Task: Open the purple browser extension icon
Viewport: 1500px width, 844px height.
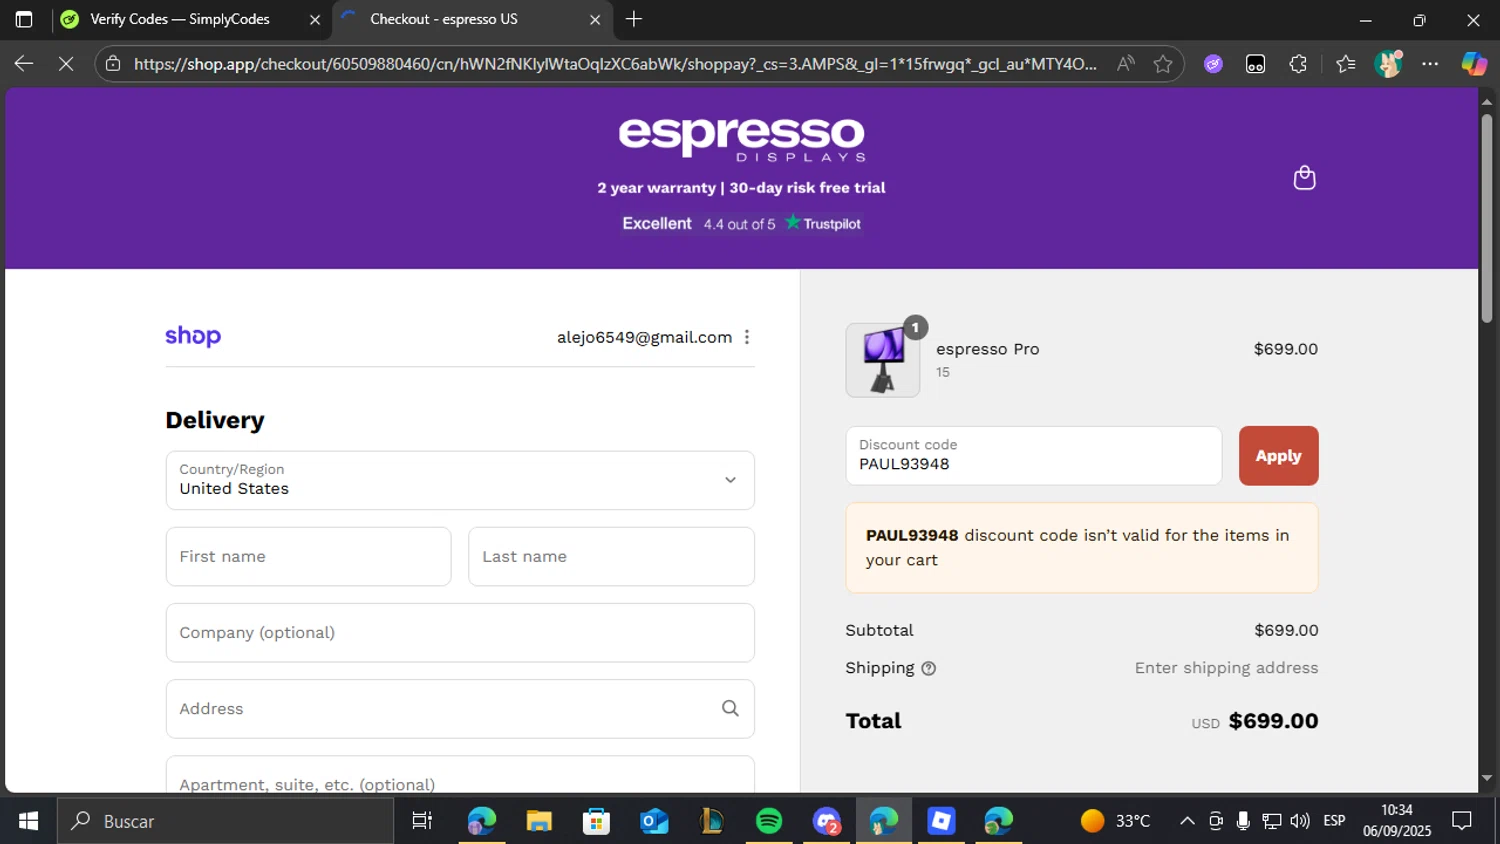Action: pyautogui.click(x=1213, y=64)
